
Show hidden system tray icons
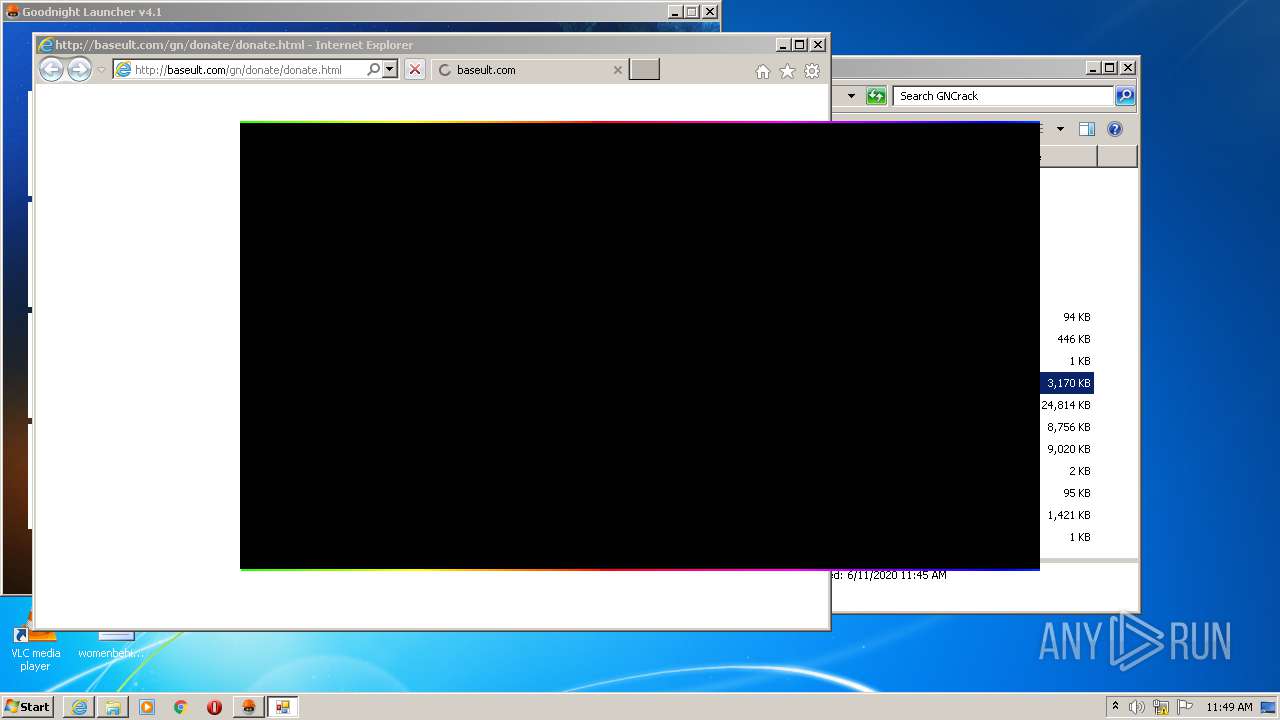click(x=1115, y=707)
